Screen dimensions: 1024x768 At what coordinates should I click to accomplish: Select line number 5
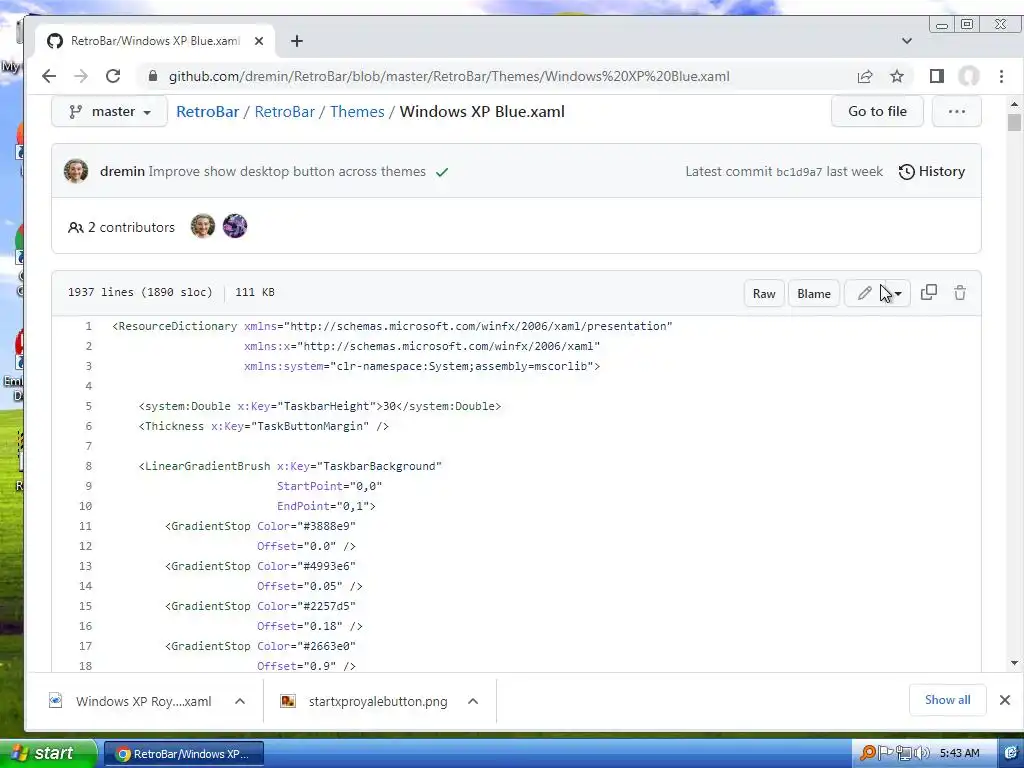89,406
